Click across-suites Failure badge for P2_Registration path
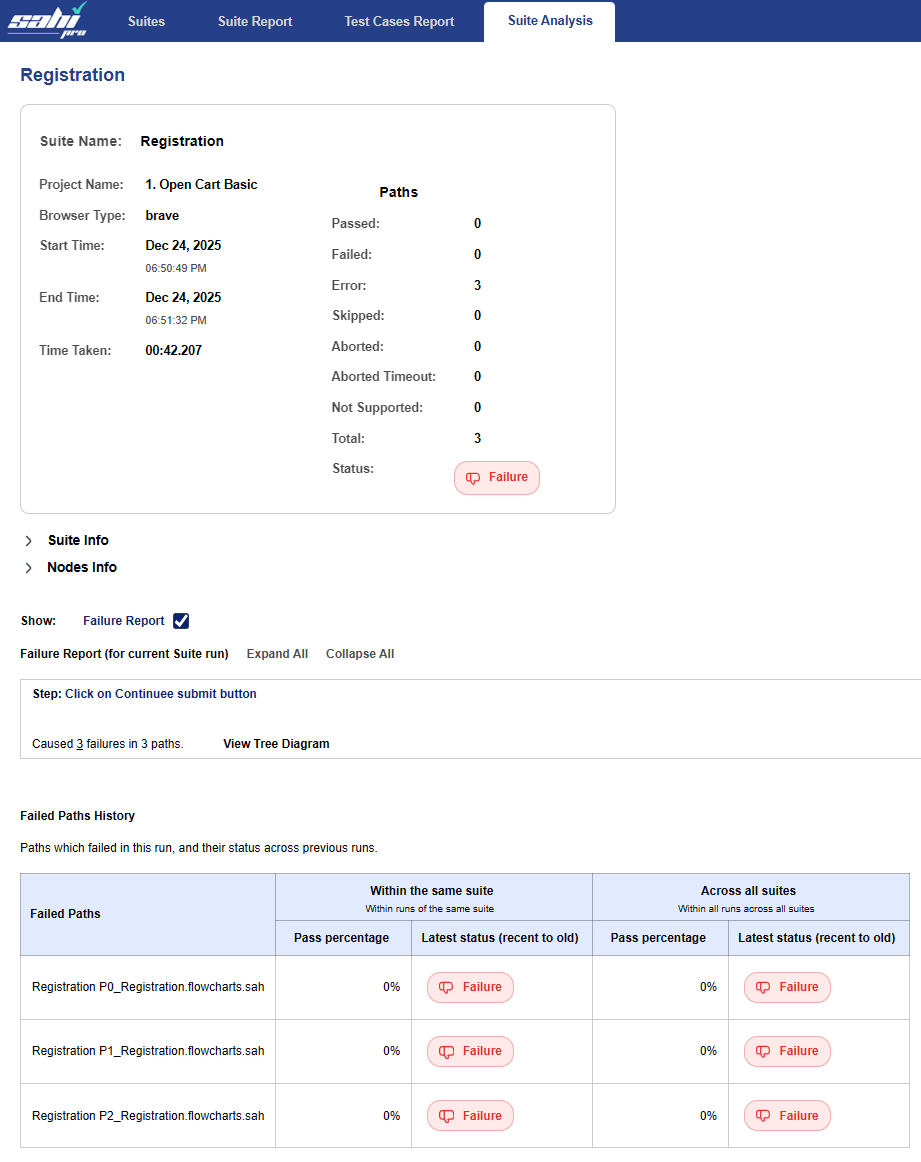The width and height of the screenshot is (921, 1162). tap(787, 1116)
